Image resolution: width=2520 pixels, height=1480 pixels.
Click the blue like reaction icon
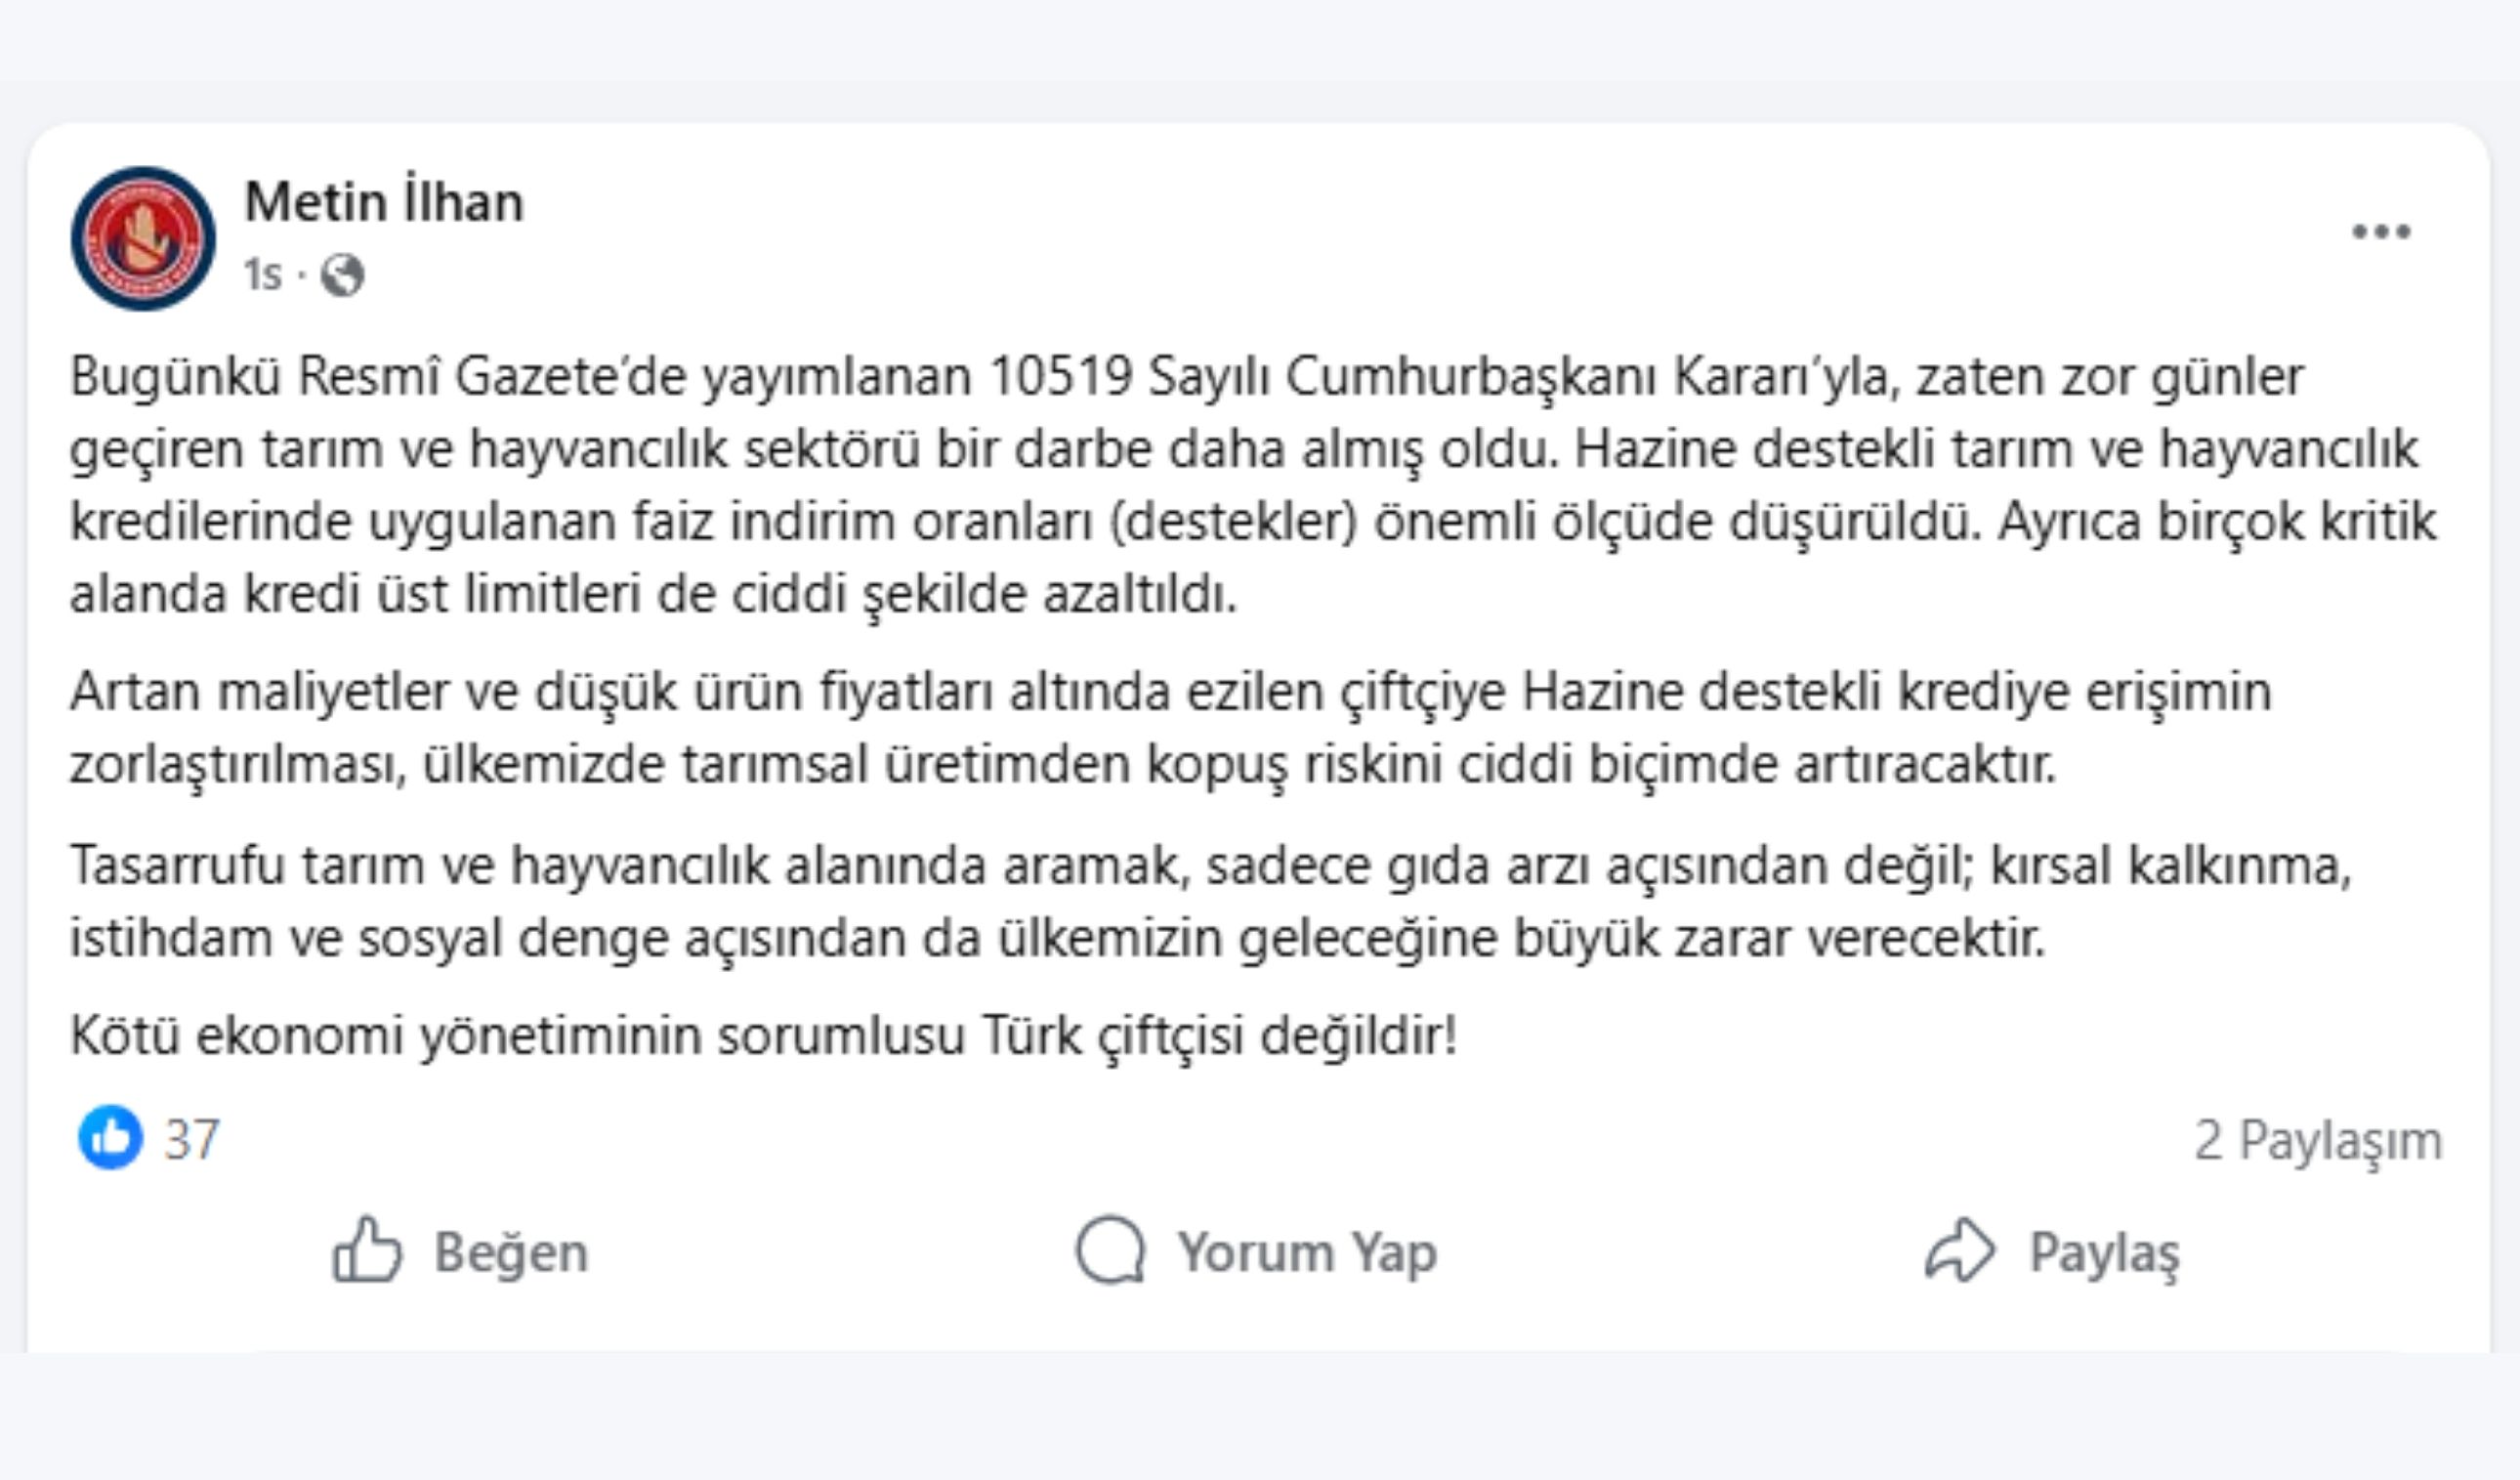pos(110,1137)
